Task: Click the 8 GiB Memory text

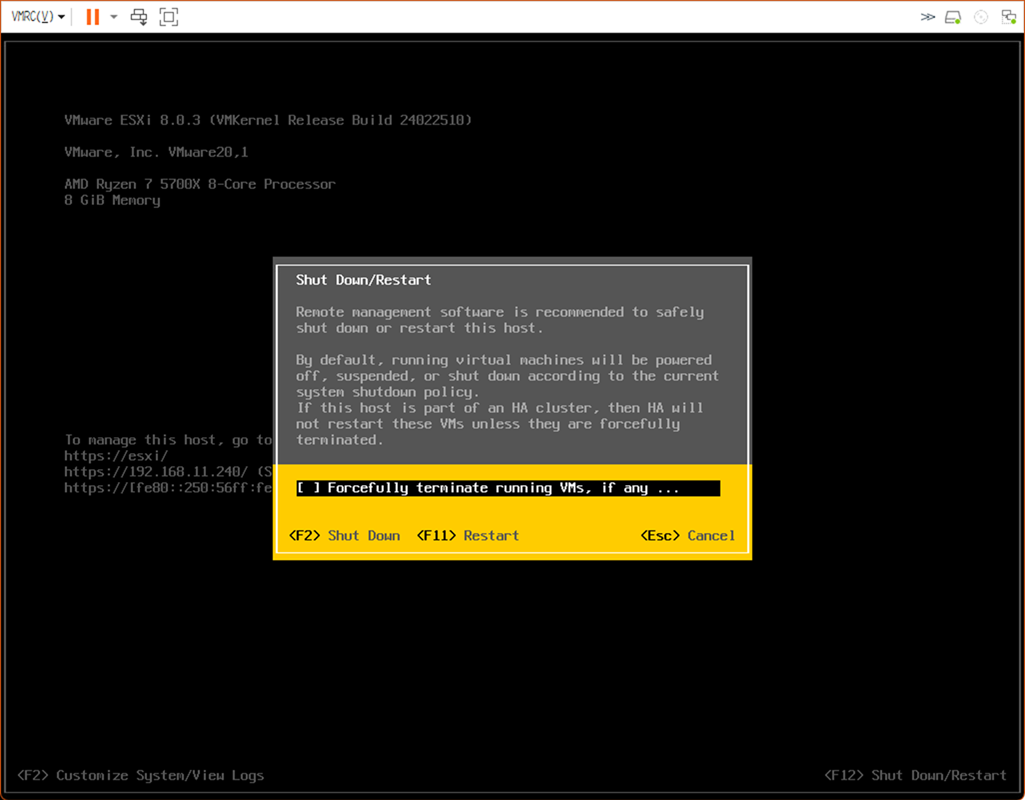Action: (112, 201)
